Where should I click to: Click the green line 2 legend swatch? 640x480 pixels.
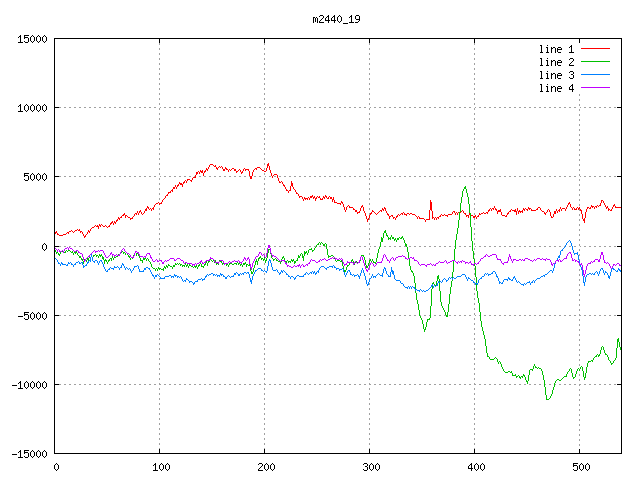[595, 62]
